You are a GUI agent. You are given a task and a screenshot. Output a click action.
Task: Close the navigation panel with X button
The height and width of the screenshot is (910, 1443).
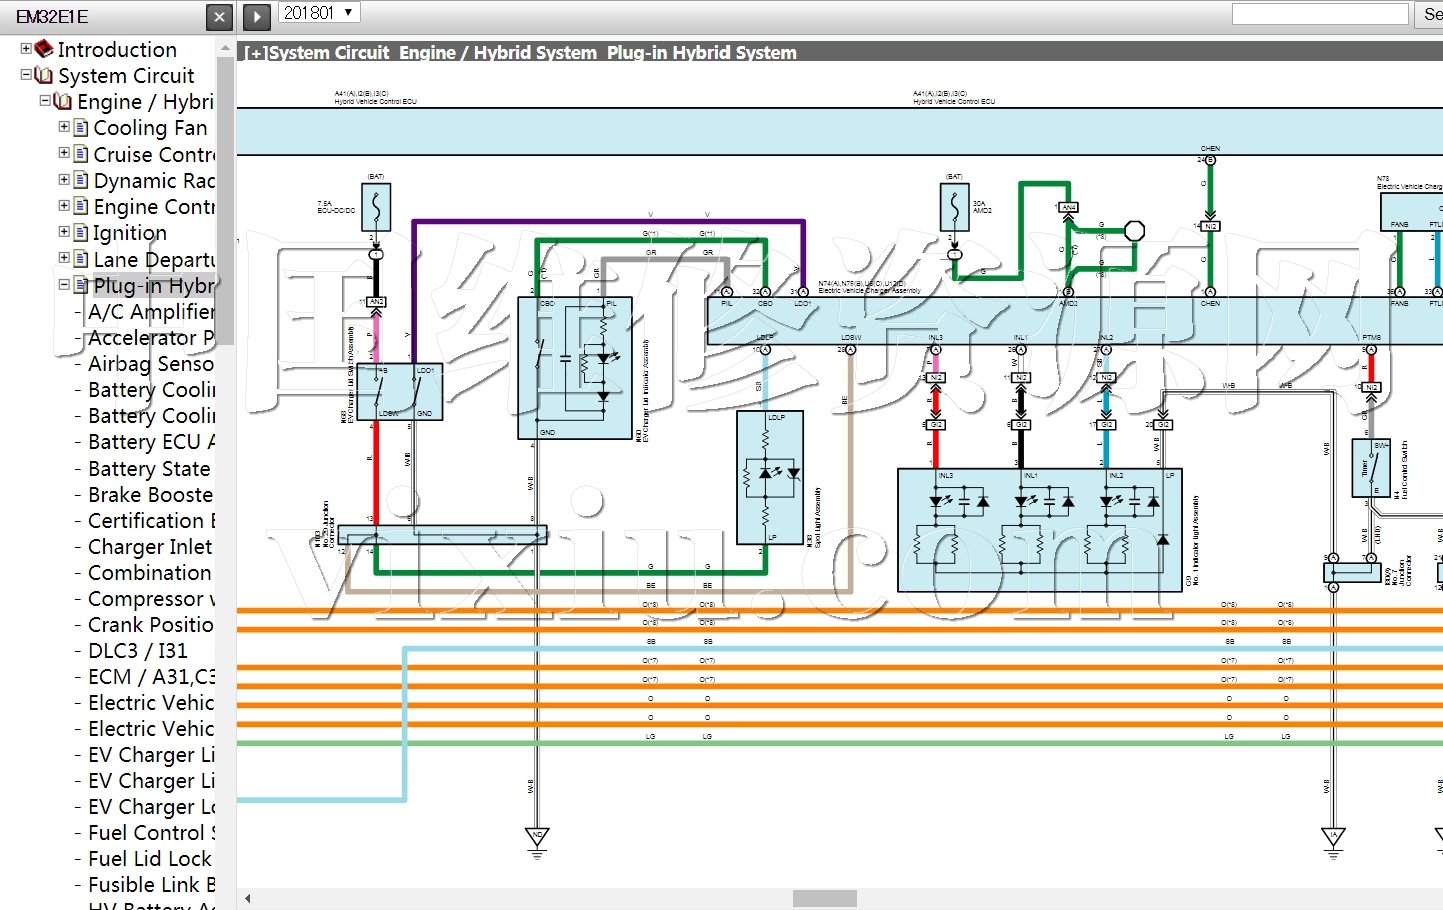coord(219,16)
